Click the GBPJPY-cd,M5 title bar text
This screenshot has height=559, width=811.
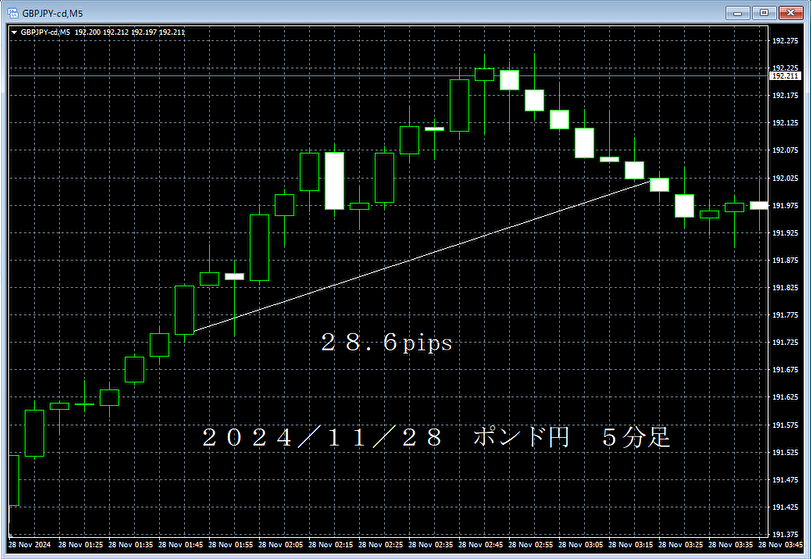coord(52,13)
